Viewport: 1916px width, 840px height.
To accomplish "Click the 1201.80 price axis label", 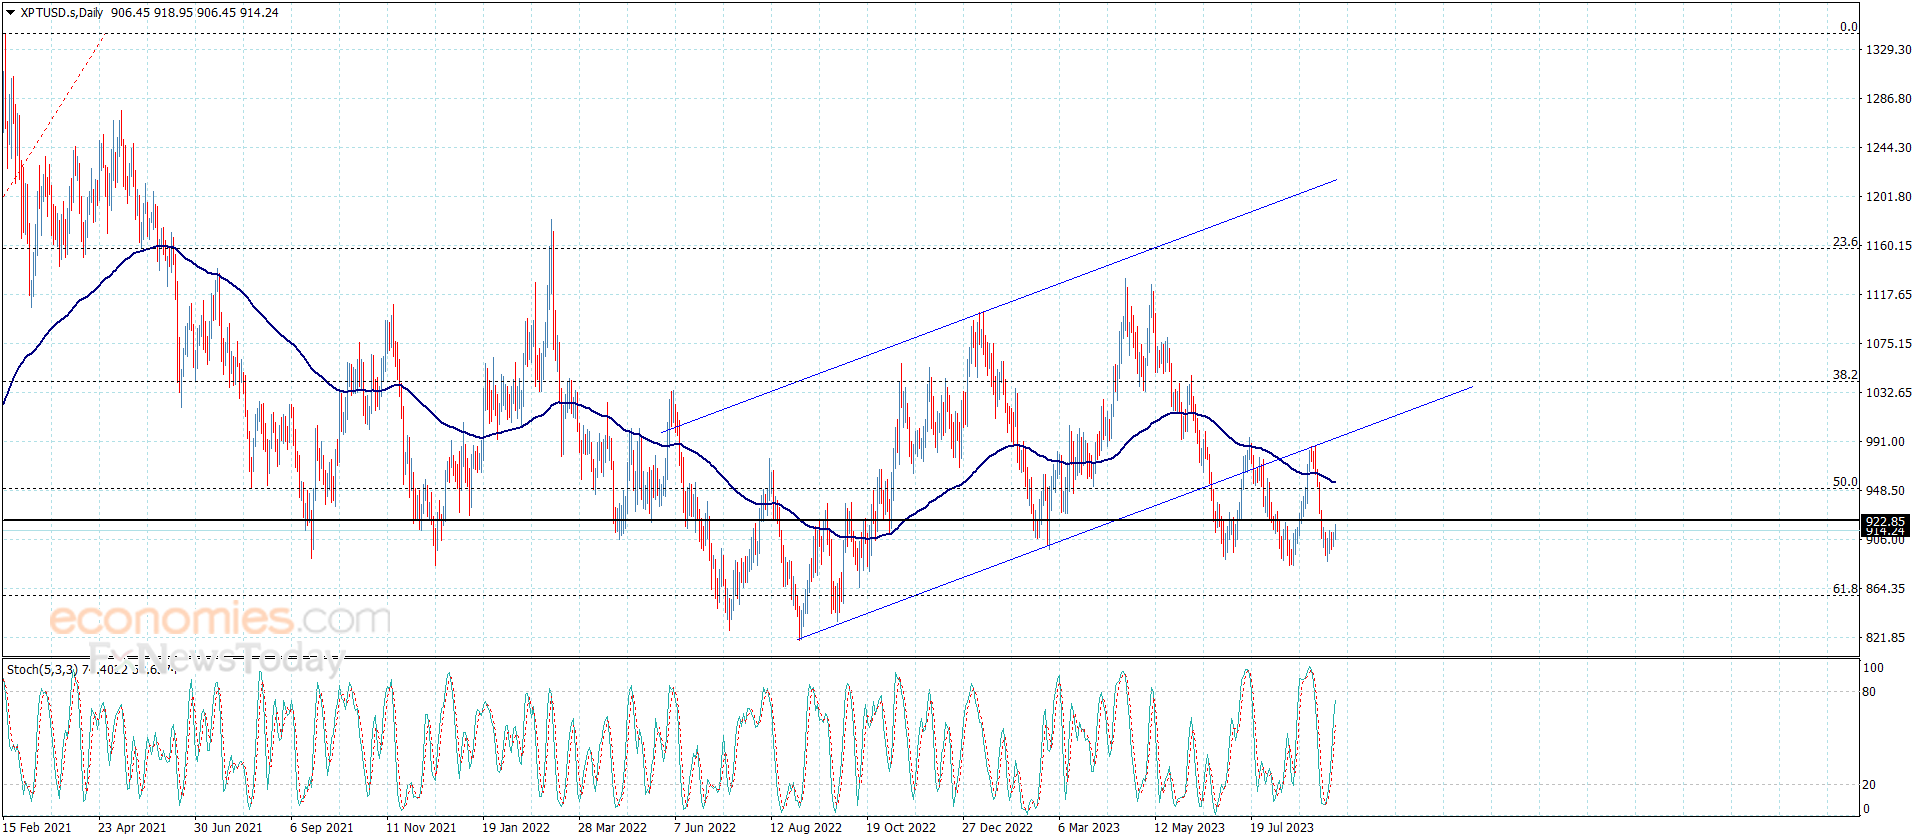I will [1888, 197].
